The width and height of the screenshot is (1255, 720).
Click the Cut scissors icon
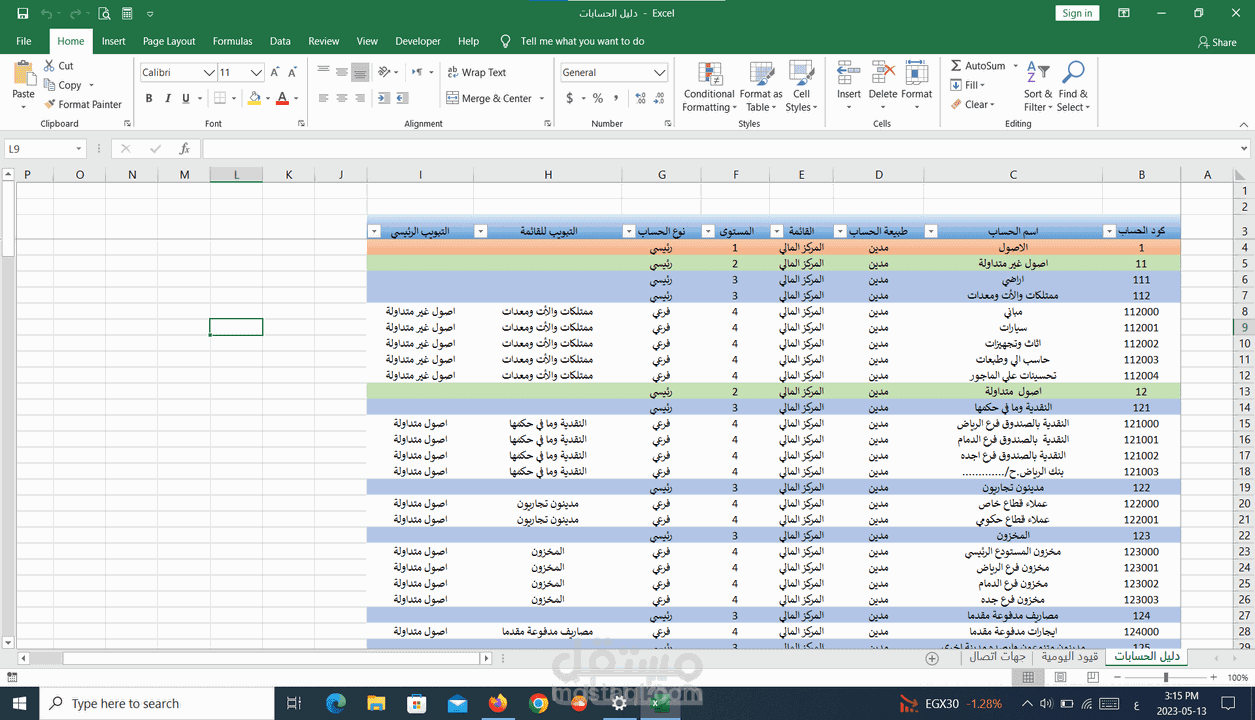coord(50,66)
